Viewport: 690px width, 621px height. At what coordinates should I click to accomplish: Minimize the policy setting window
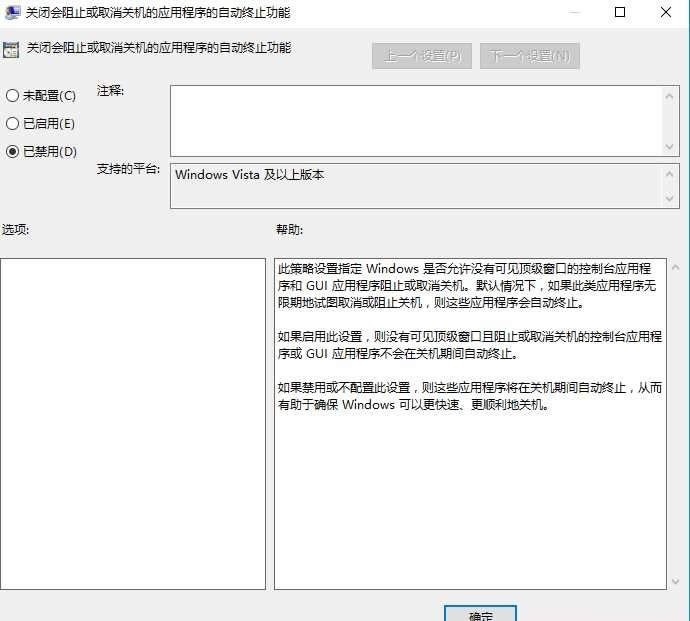click(573, 12)
